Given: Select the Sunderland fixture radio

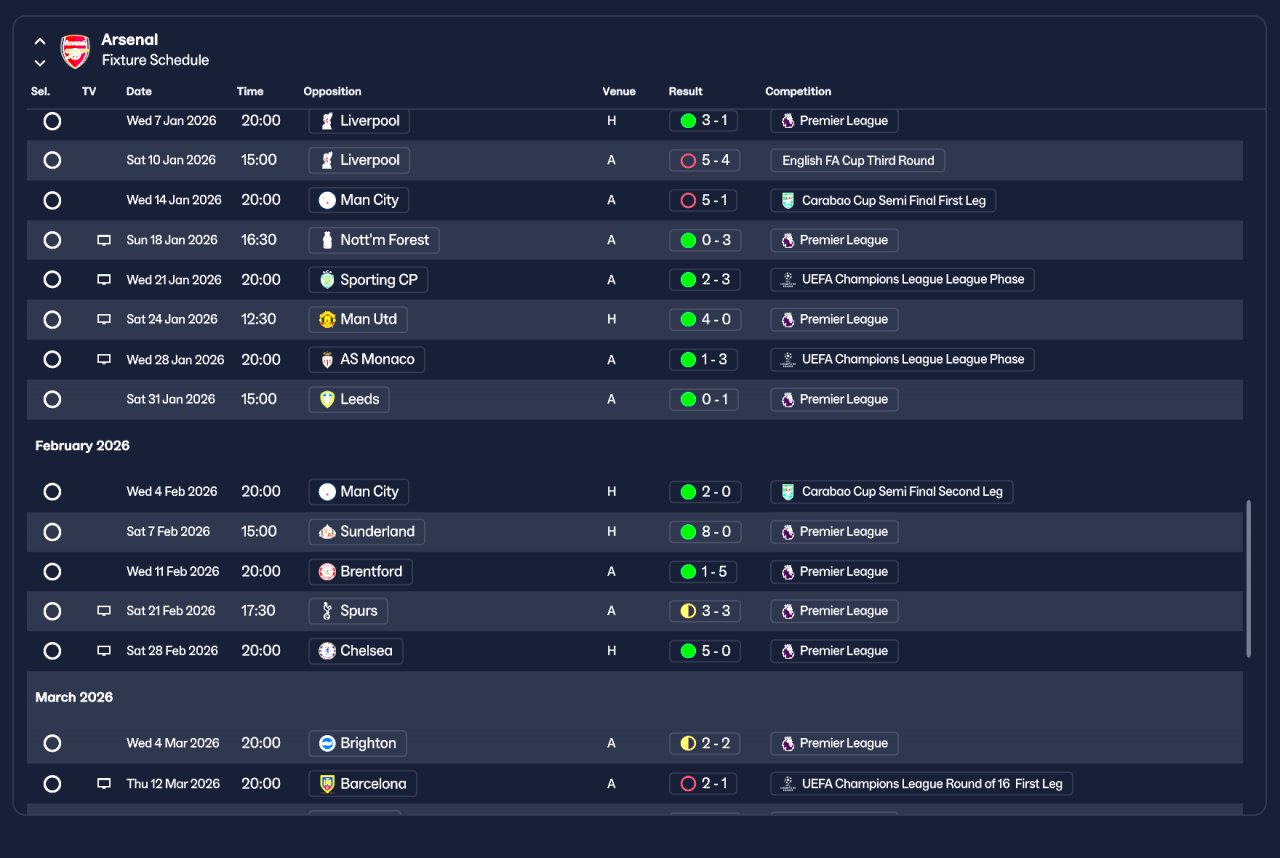Looking at the screenshot, I should click(x=52, y=532).
